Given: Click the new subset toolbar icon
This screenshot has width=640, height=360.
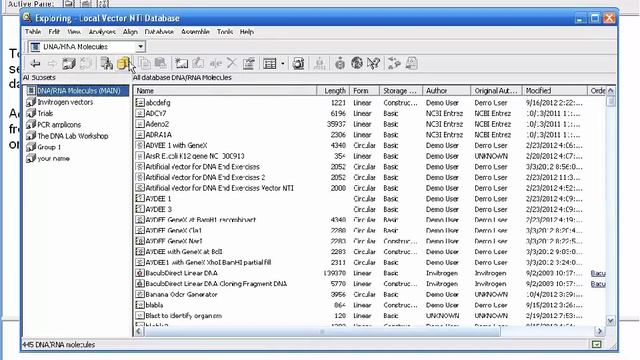Looking at the screenshot, I should pos(181,63).
